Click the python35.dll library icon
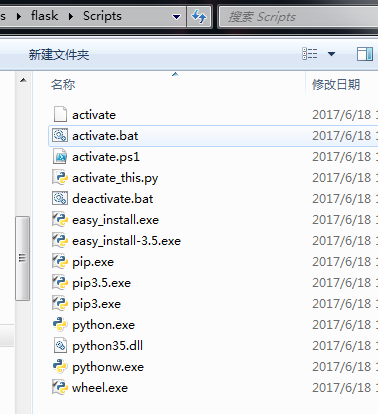Image resolution: width=378 pixels, height=414 pixels. pos(60,345)
